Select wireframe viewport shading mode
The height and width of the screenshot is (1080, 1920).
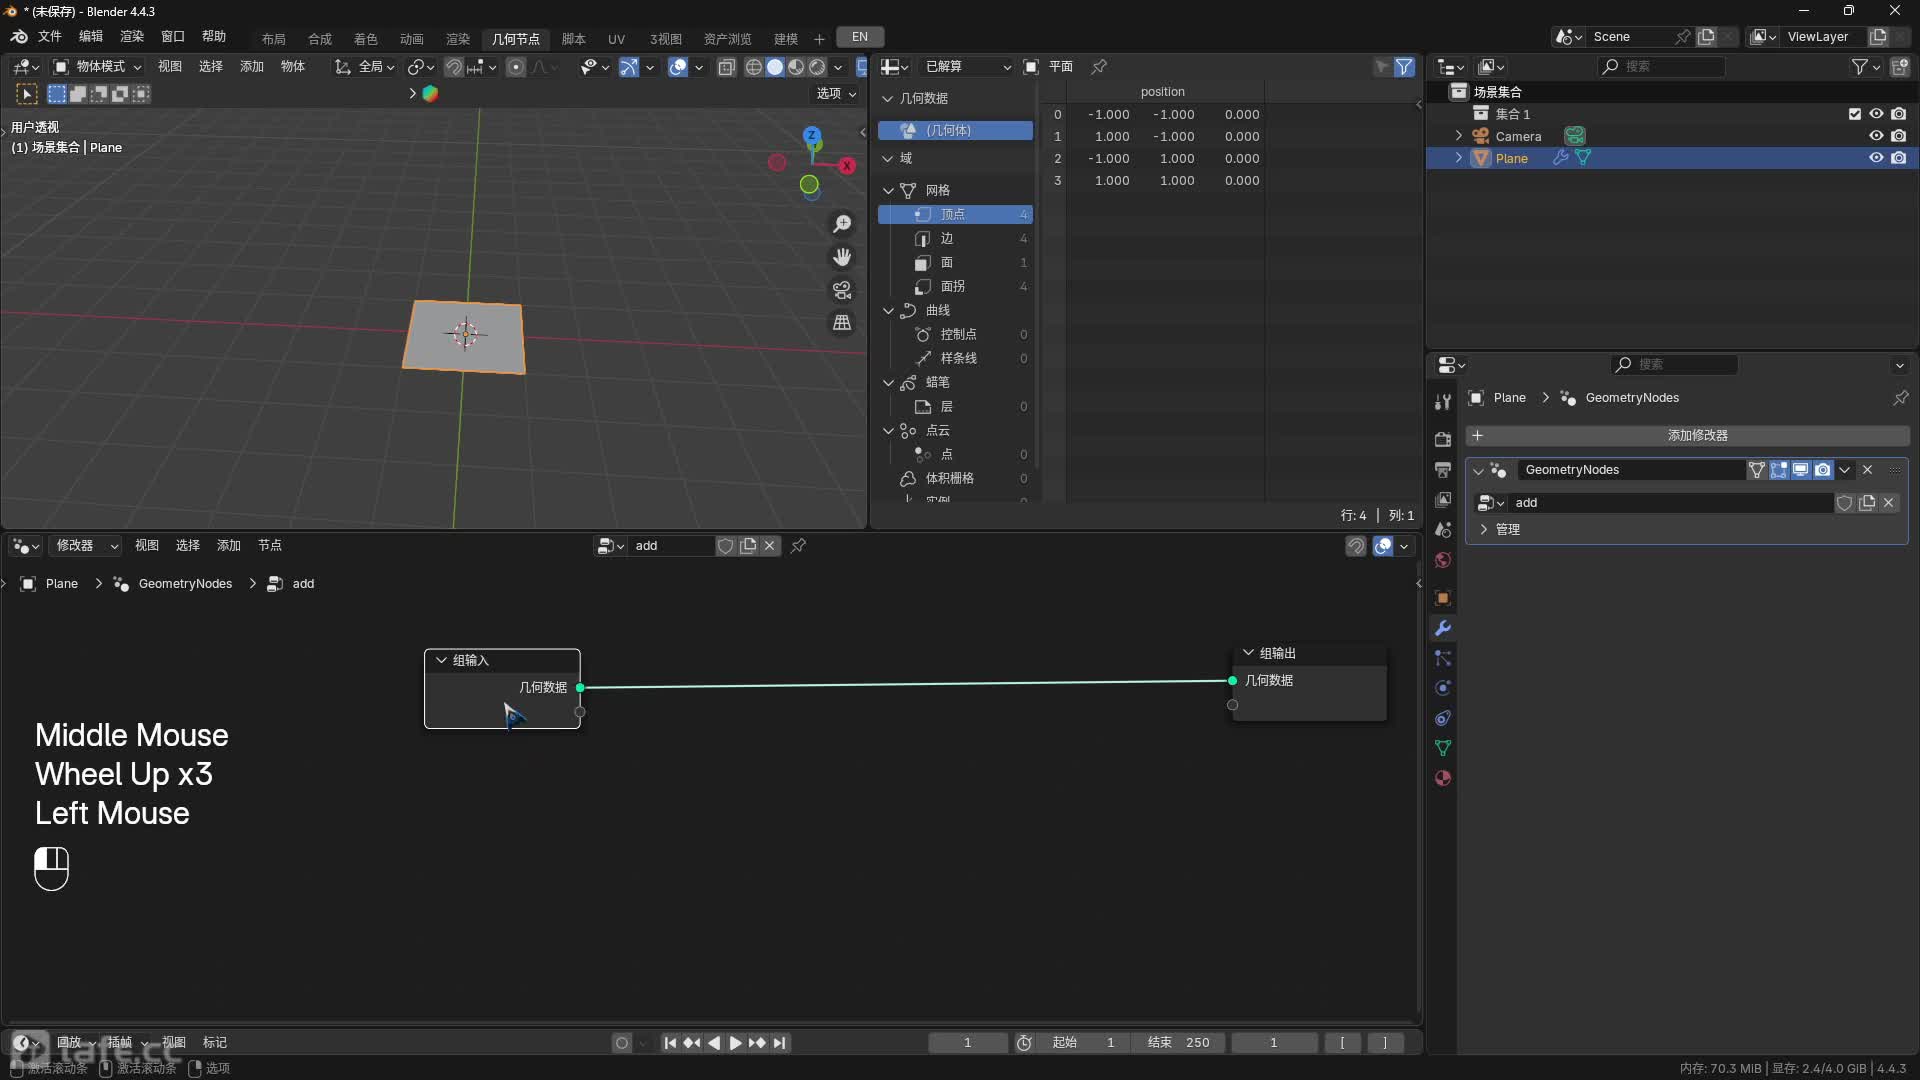[754, 67]
